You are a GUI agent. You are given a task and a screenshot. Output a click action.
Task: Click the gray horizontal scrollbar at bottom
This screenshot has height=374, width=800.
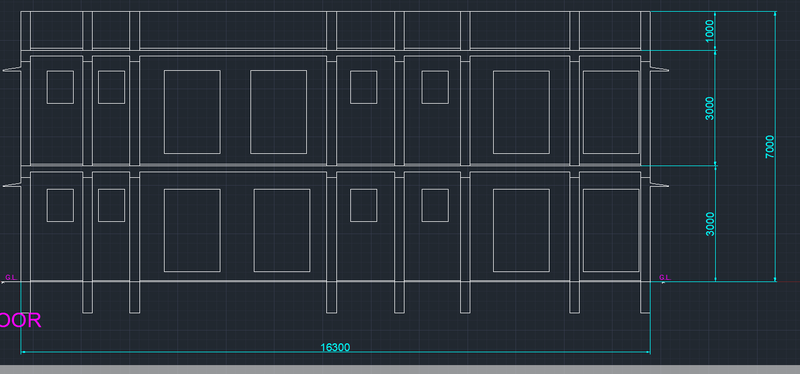pos(400,369)
